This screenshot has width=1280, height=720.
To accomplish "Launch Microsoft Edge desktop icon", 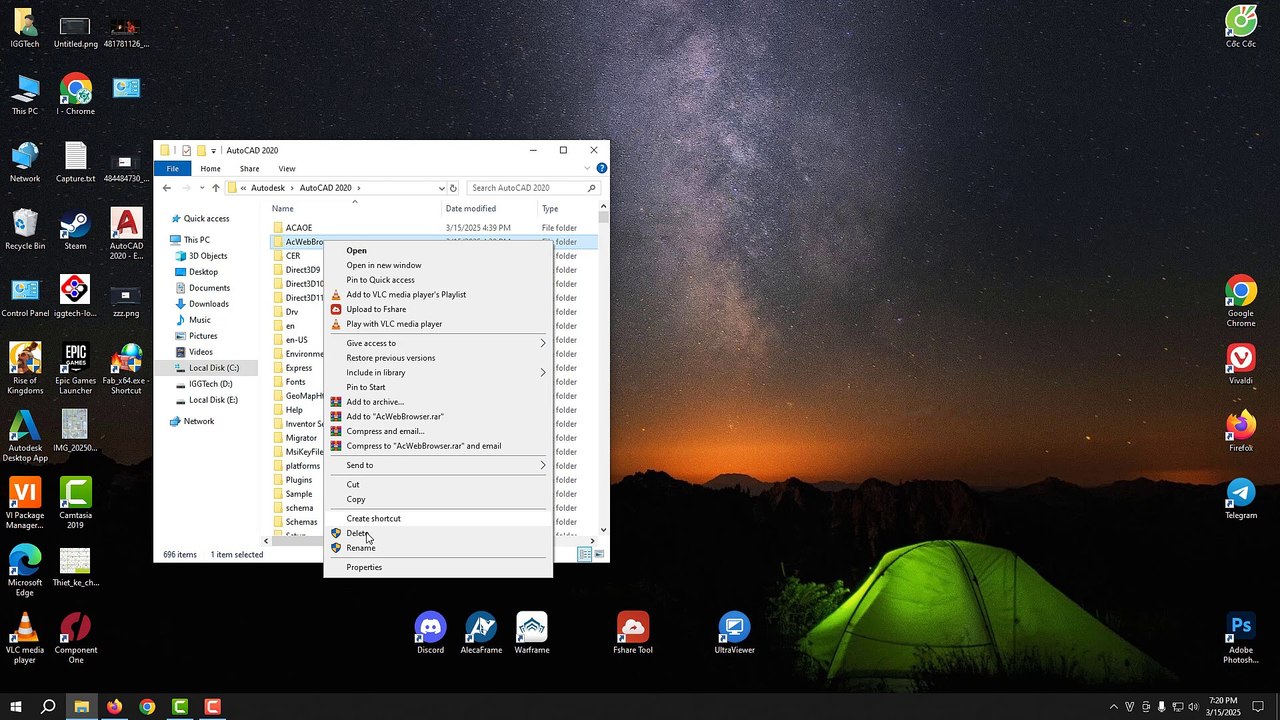I will [x=25, y=571].
